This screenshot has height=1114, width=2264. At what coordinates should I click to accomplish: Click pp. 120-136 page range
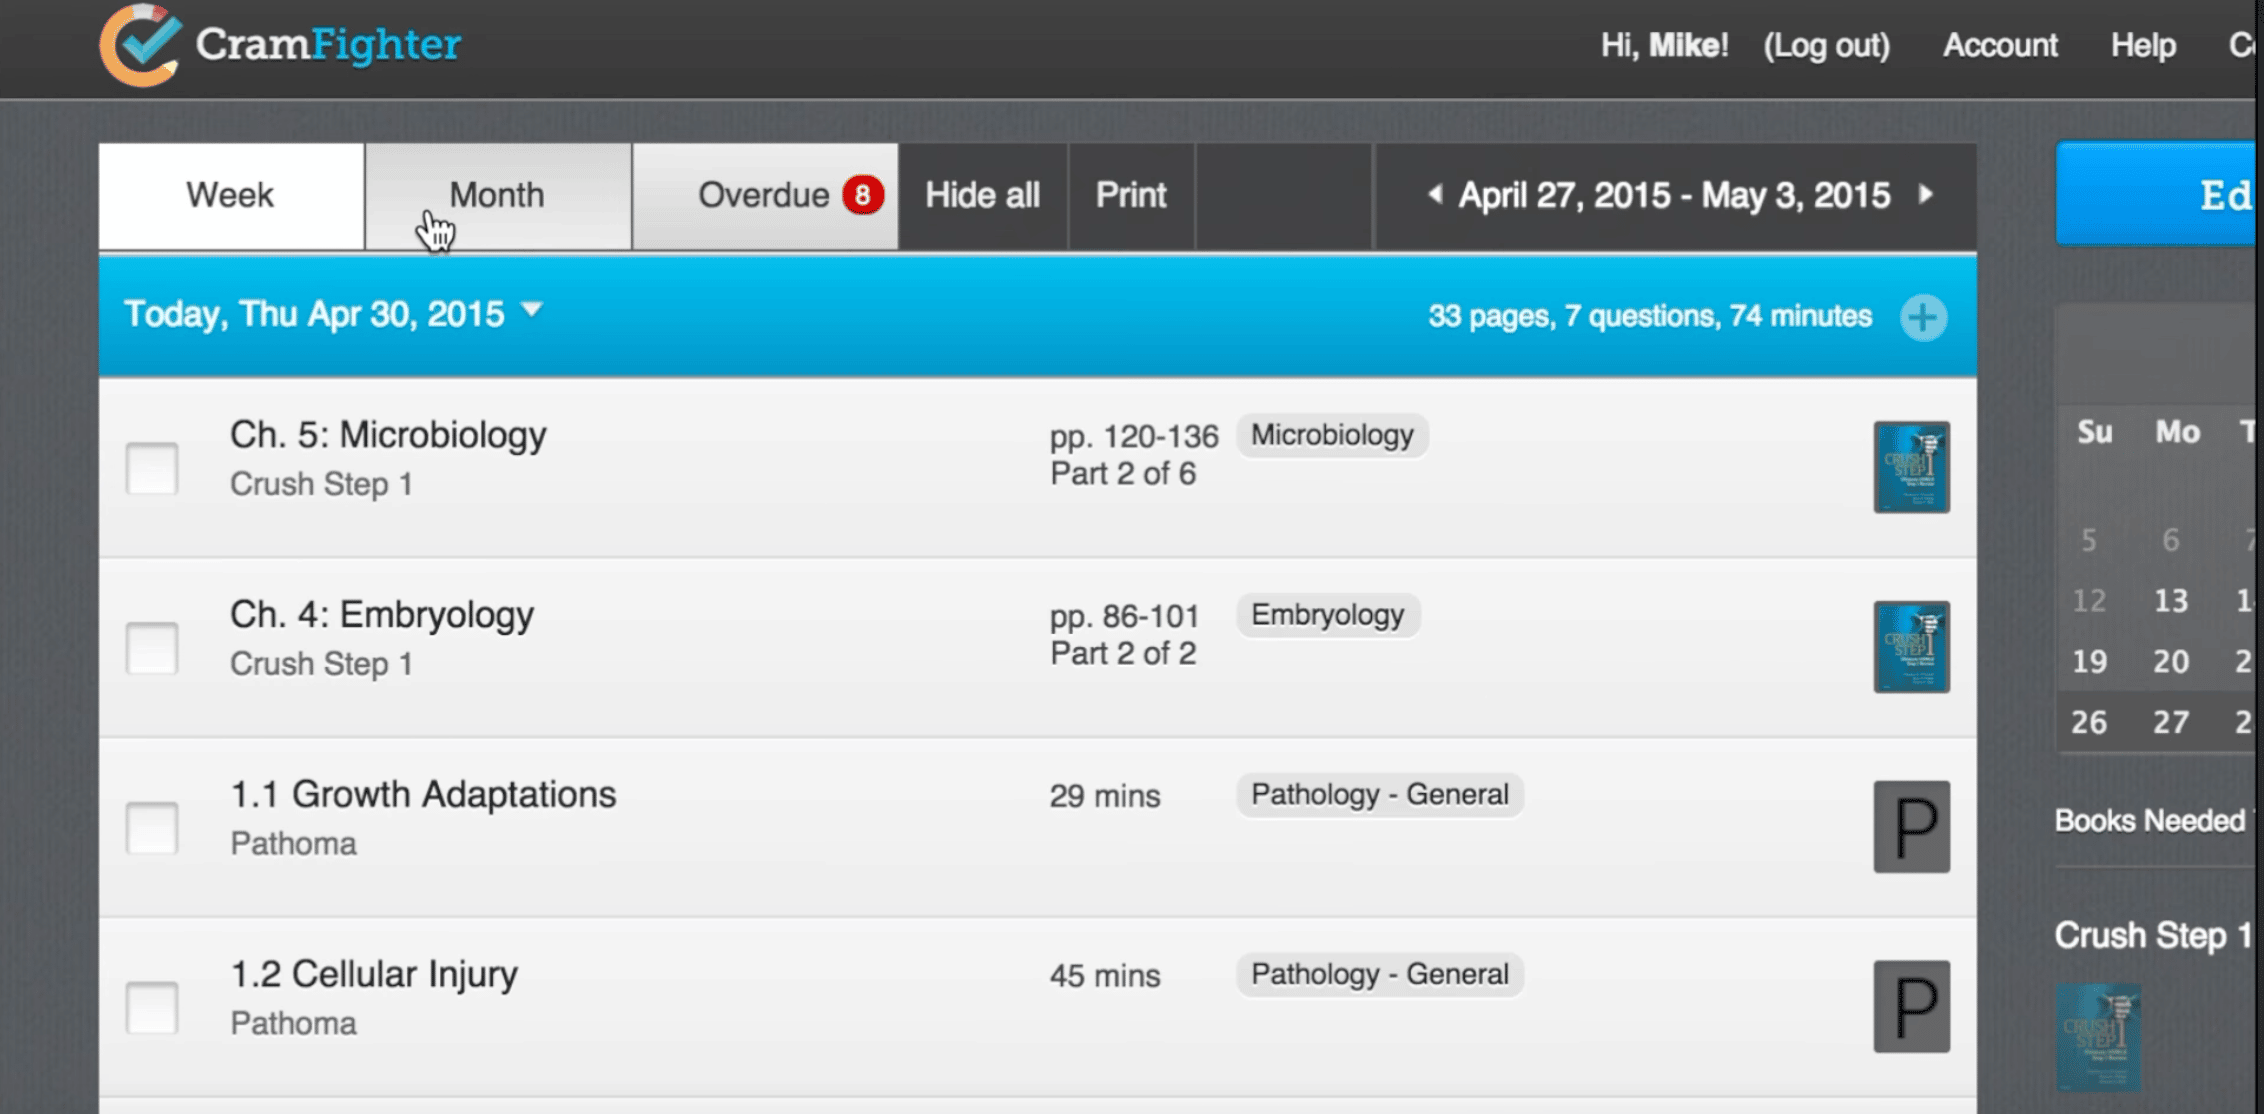click(1134, 437)
